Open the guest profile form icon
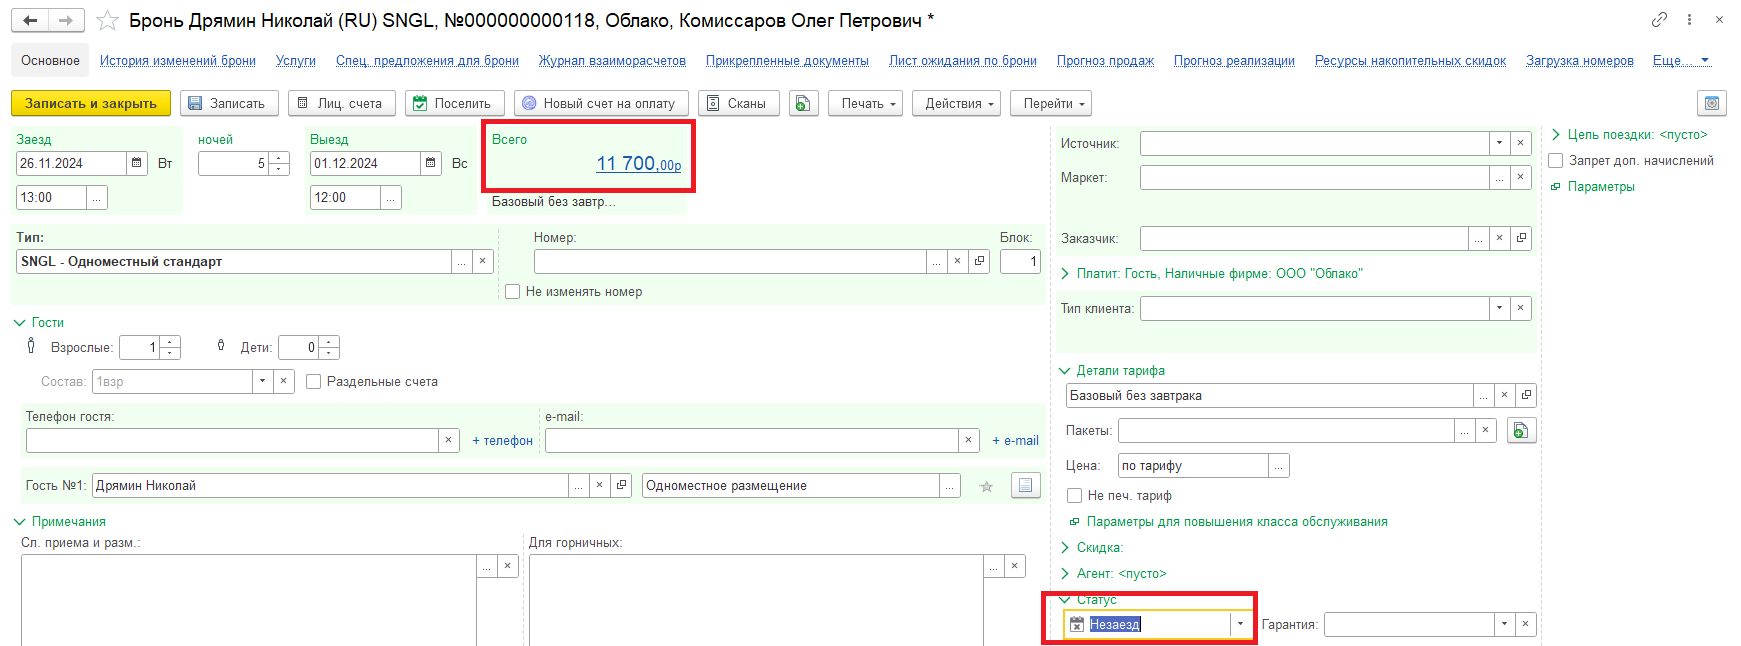Viewport: 1741px width, 646px height. (x=1026, y=485)
